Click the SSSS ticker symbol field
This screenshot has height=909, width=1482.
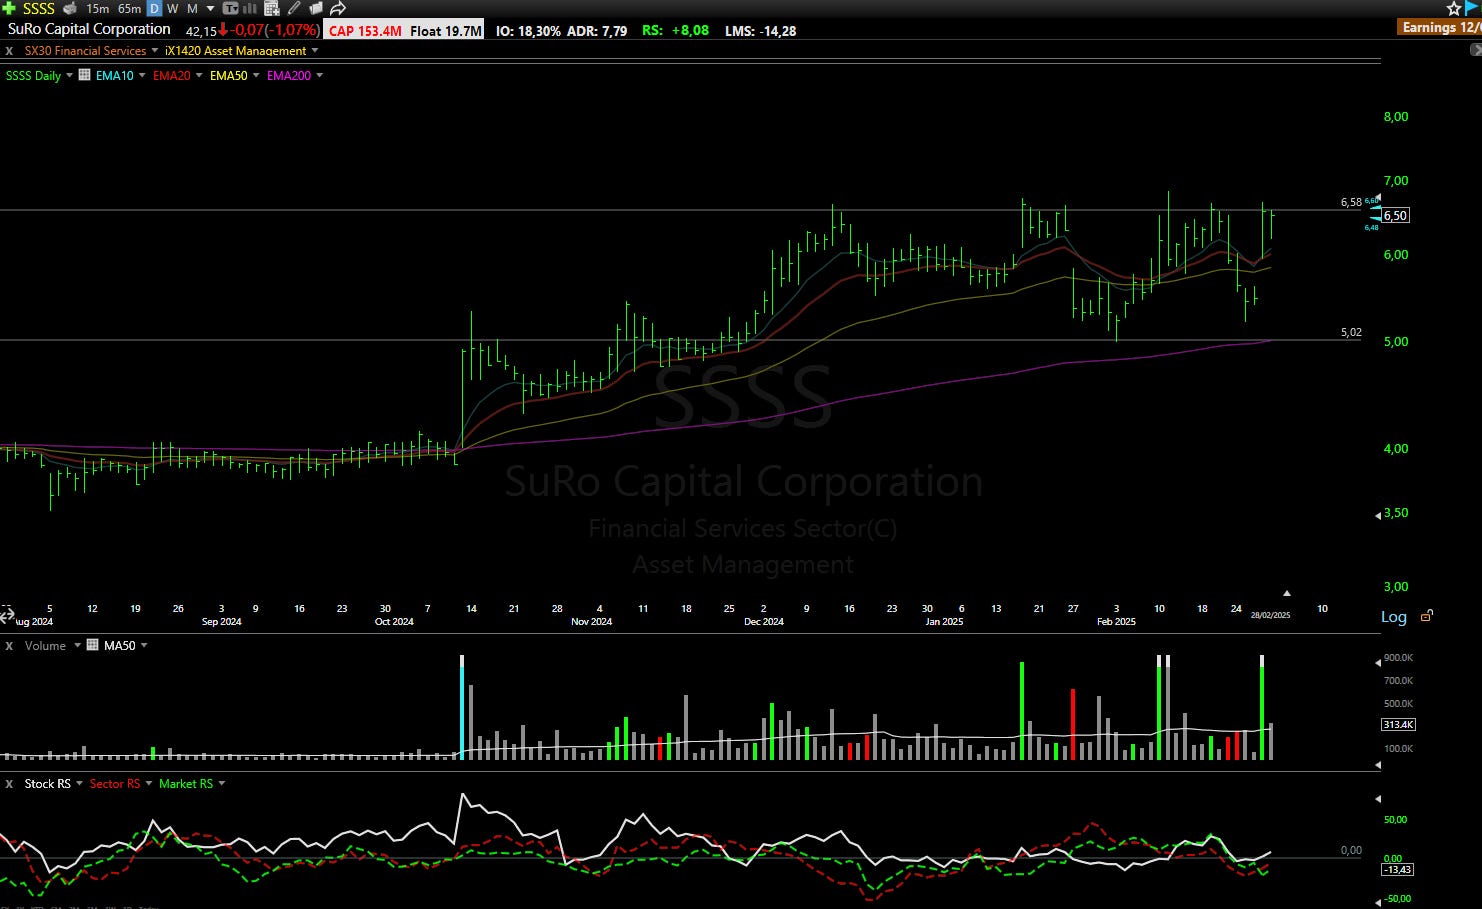point(39,8)
